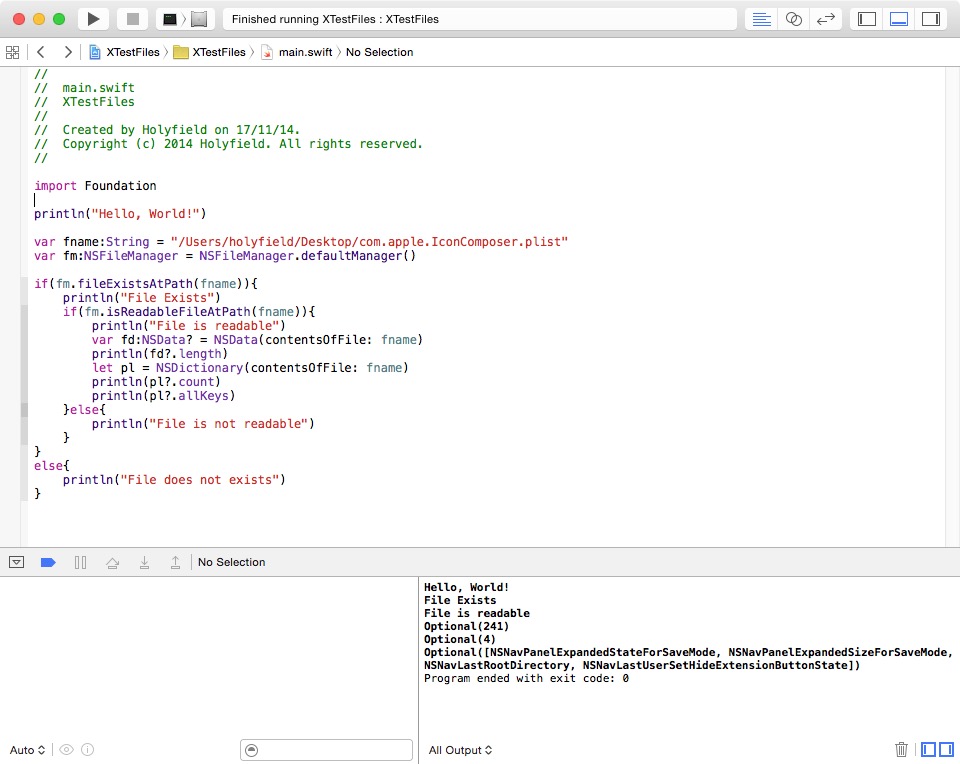
Task: Go back in editor history
Action: (x=41, y=52)
